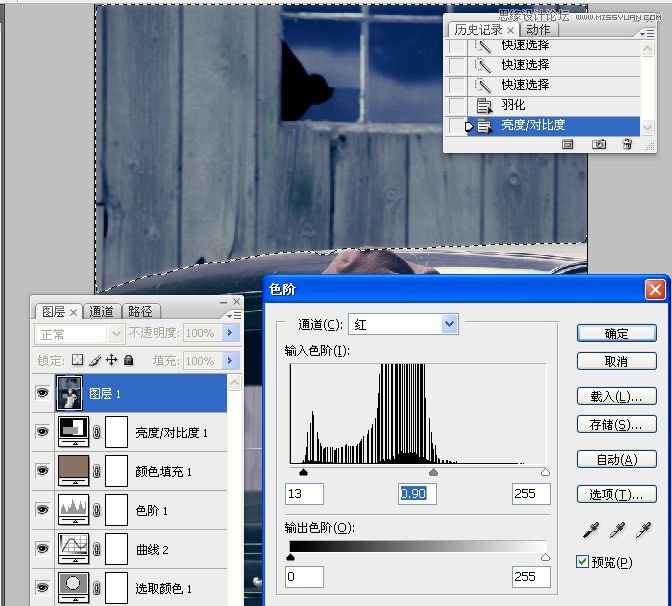Click the gray midtone input slider

coord(433,472)
